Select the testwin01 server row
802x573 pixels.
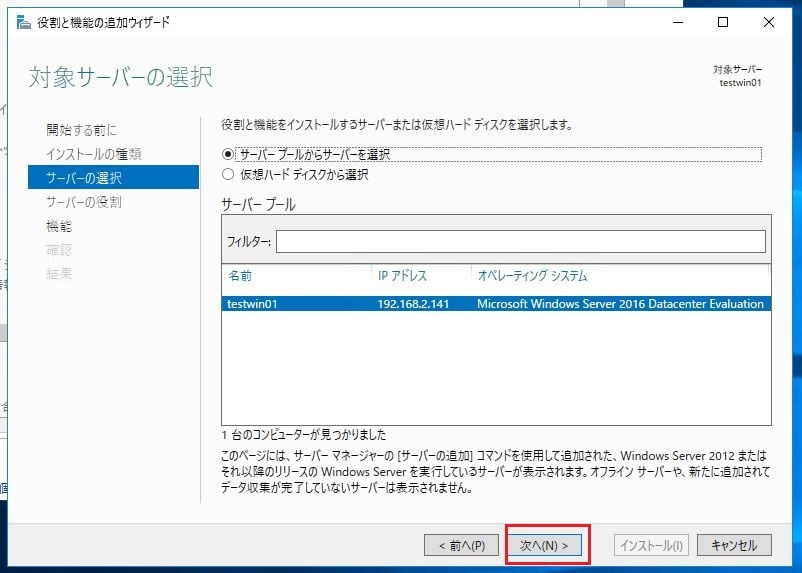(x=496, y=303)
